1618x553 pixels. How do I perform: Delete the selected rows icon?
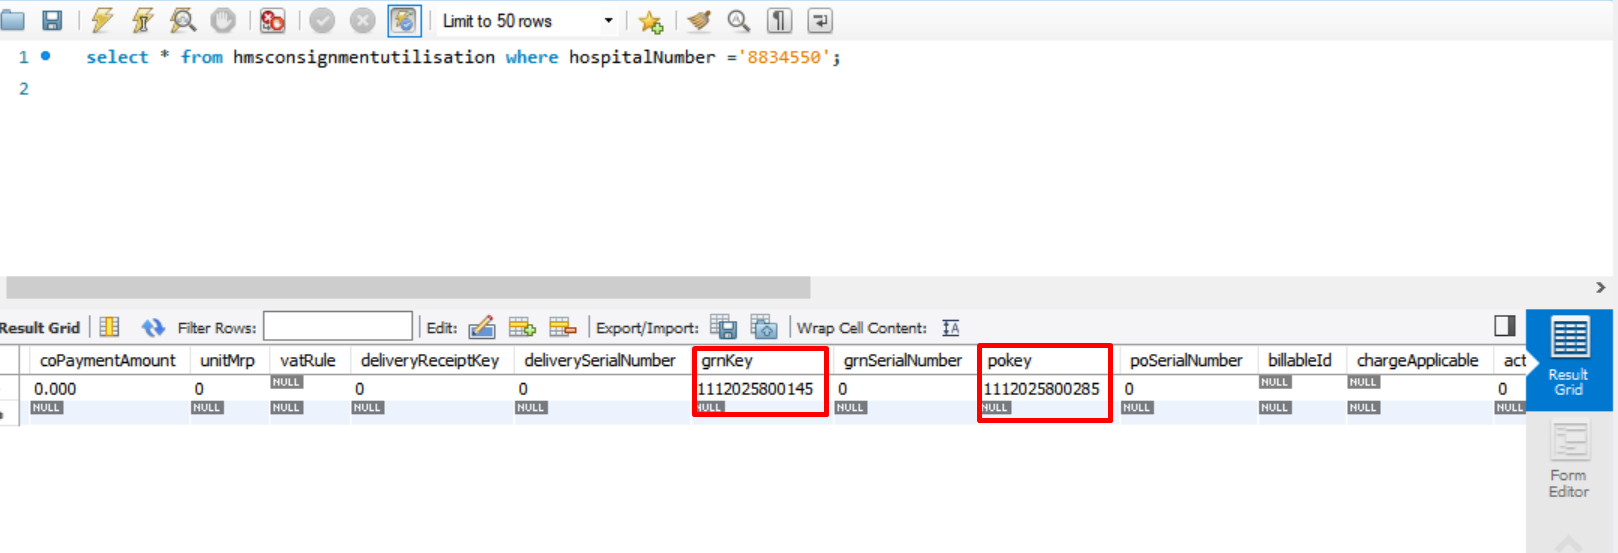(563, 327)
